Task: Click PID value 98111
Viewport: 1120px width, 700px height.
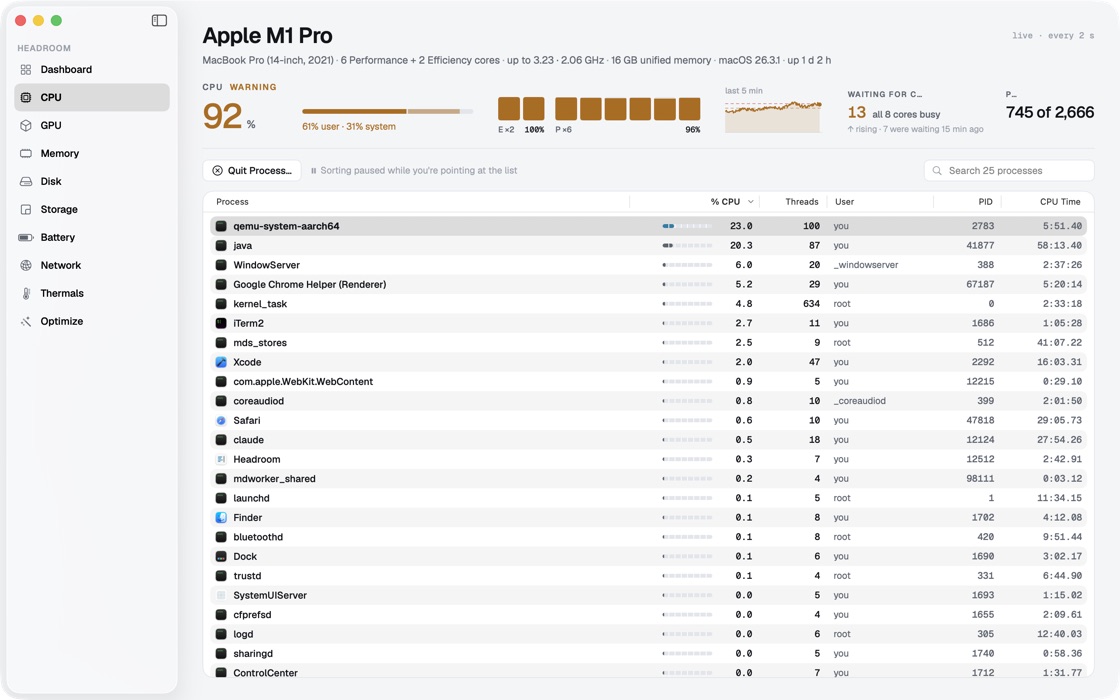Action: (980, 479)
